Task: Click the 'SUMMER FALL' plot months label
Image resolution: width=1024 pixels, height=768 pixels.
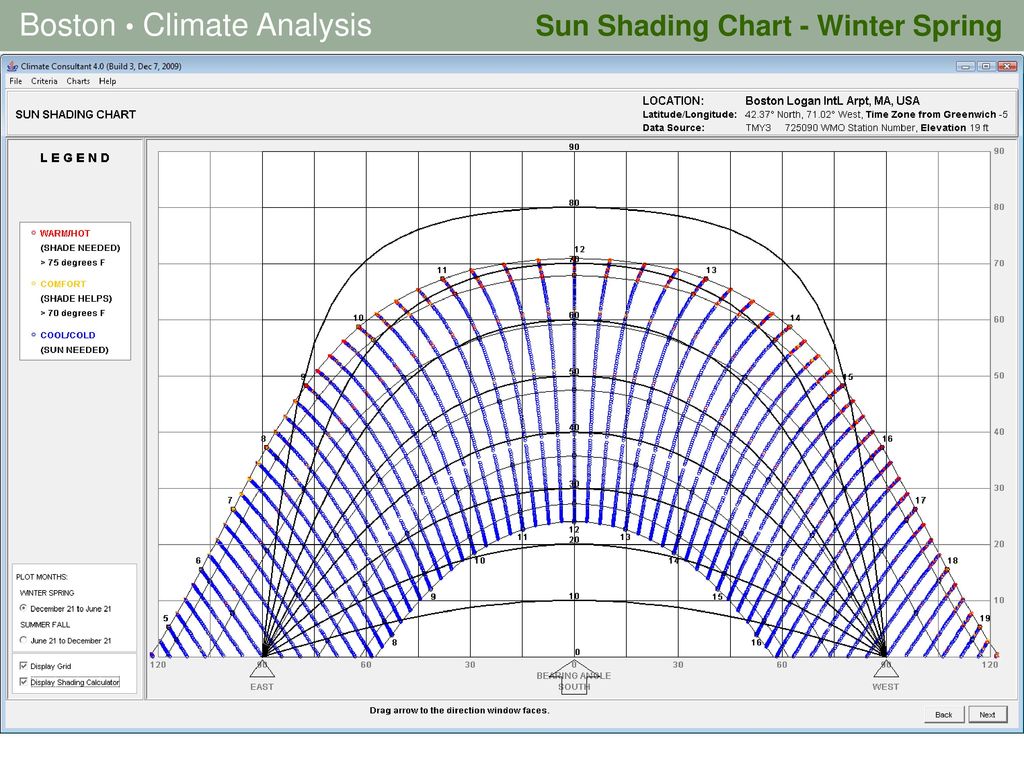Action: (44, 624)
